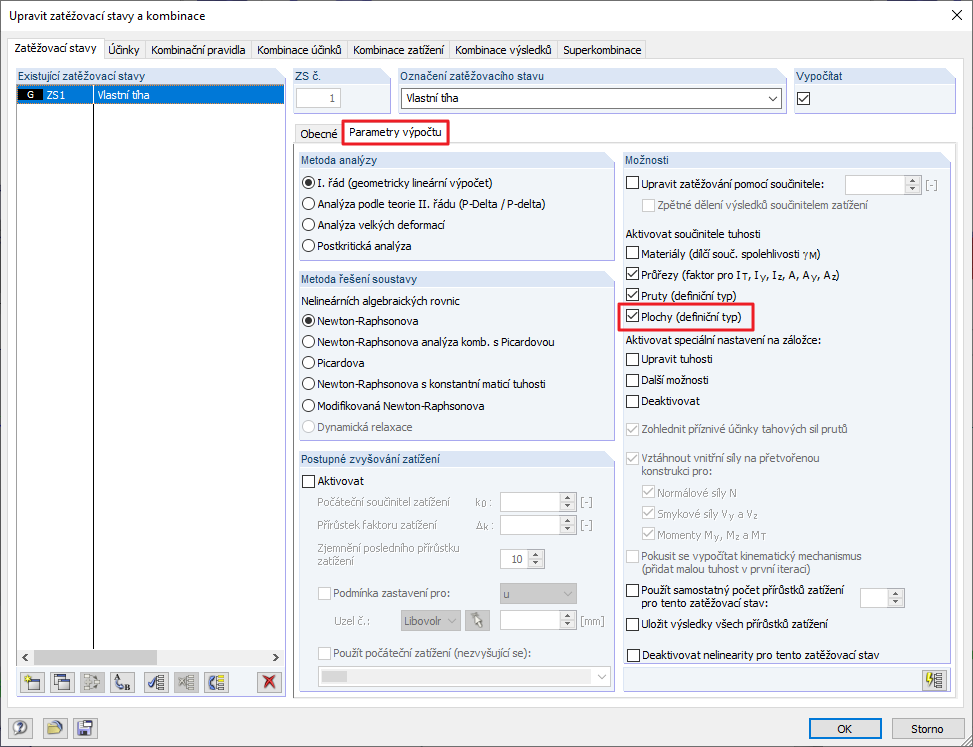Copy the selected load case ZS1
The image size is (973, 747).
pos(62,682)
